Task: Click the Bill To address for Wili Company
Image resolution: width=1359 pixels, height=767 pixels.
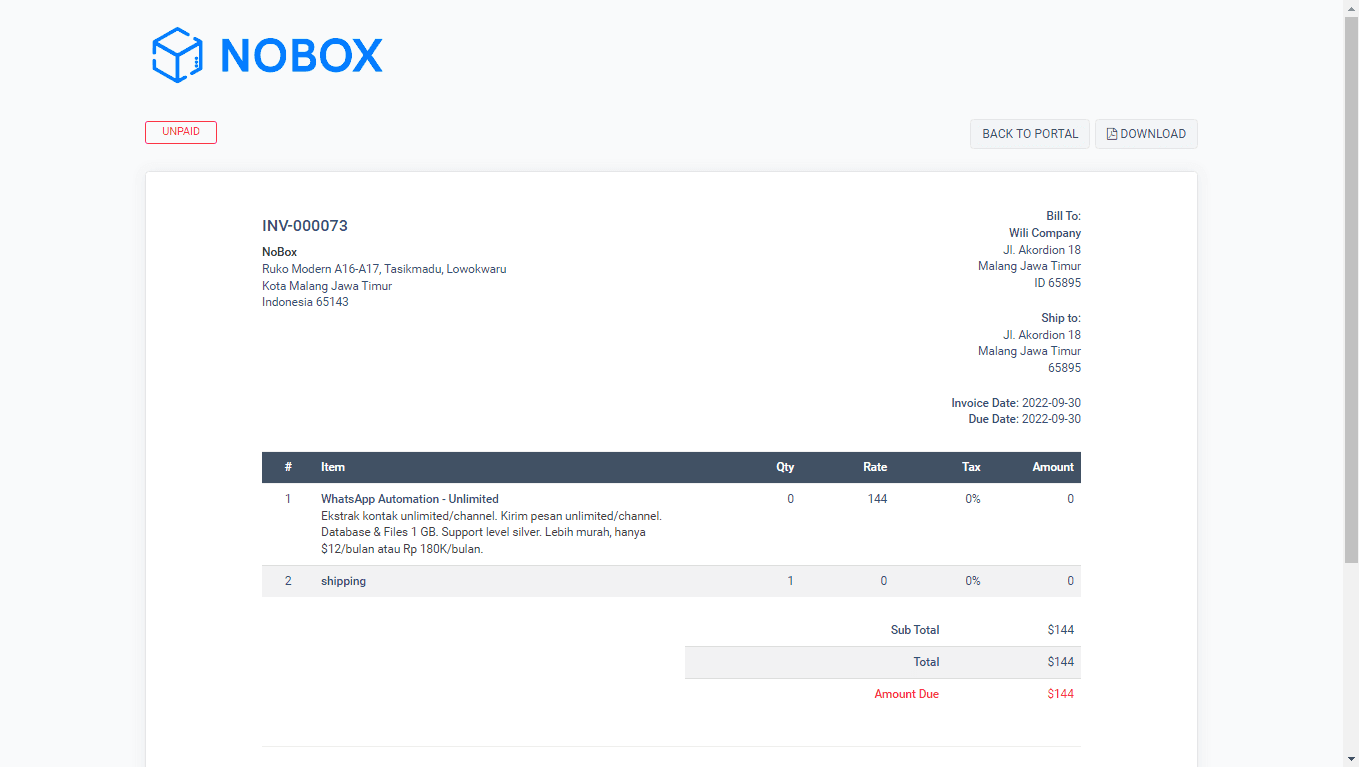Action: pyautogui.click(x=1029, y=249)
